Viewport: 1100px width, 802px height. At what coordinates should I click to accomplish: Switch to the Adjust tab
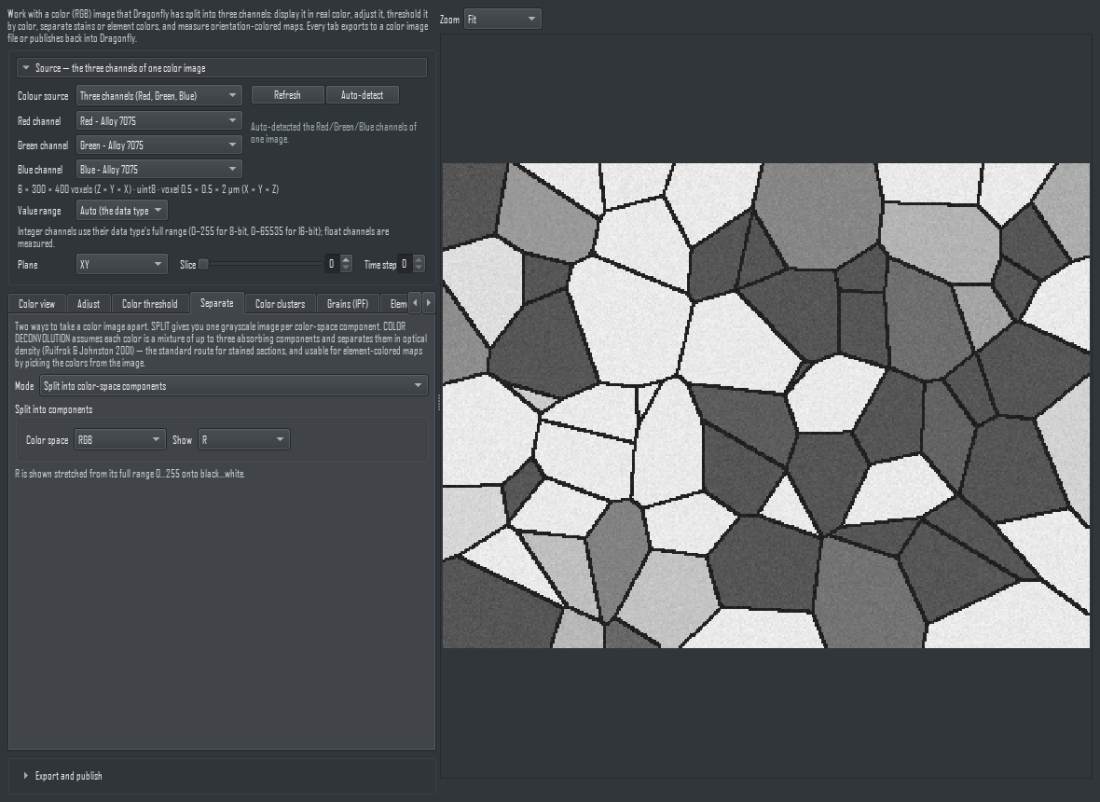88,304
